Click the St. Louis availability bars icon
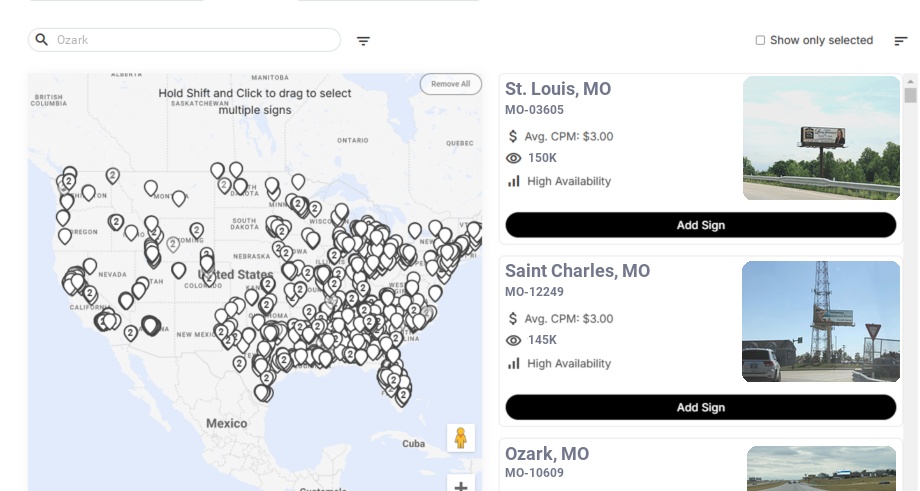The height and width of the screenshot is (491, 920). [x=514, y=181]
